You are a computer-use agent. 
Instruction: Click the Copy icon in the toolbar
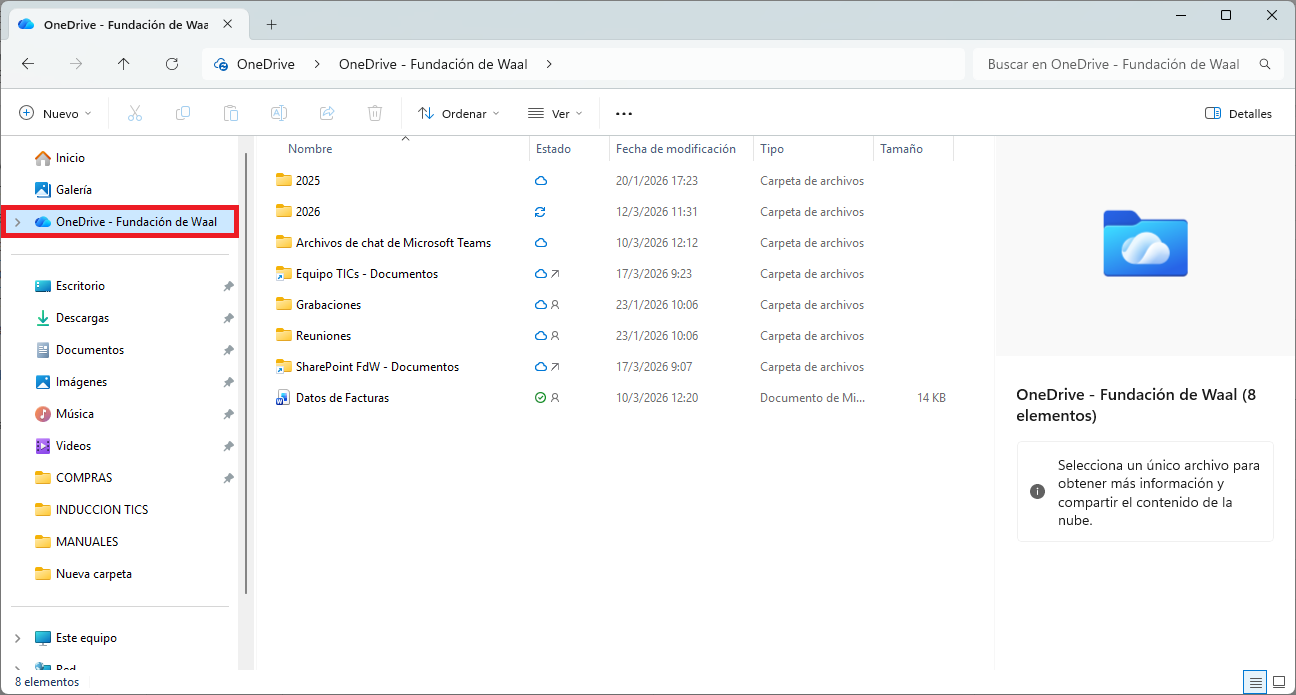tap(183, 113)
